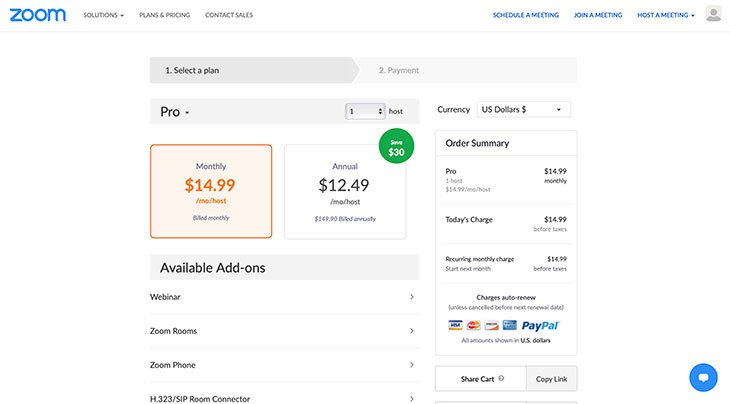The width and height of the screenshot is (730, 404).
Task: Go to Schedule a Meeting
Action: coord(526,15)
